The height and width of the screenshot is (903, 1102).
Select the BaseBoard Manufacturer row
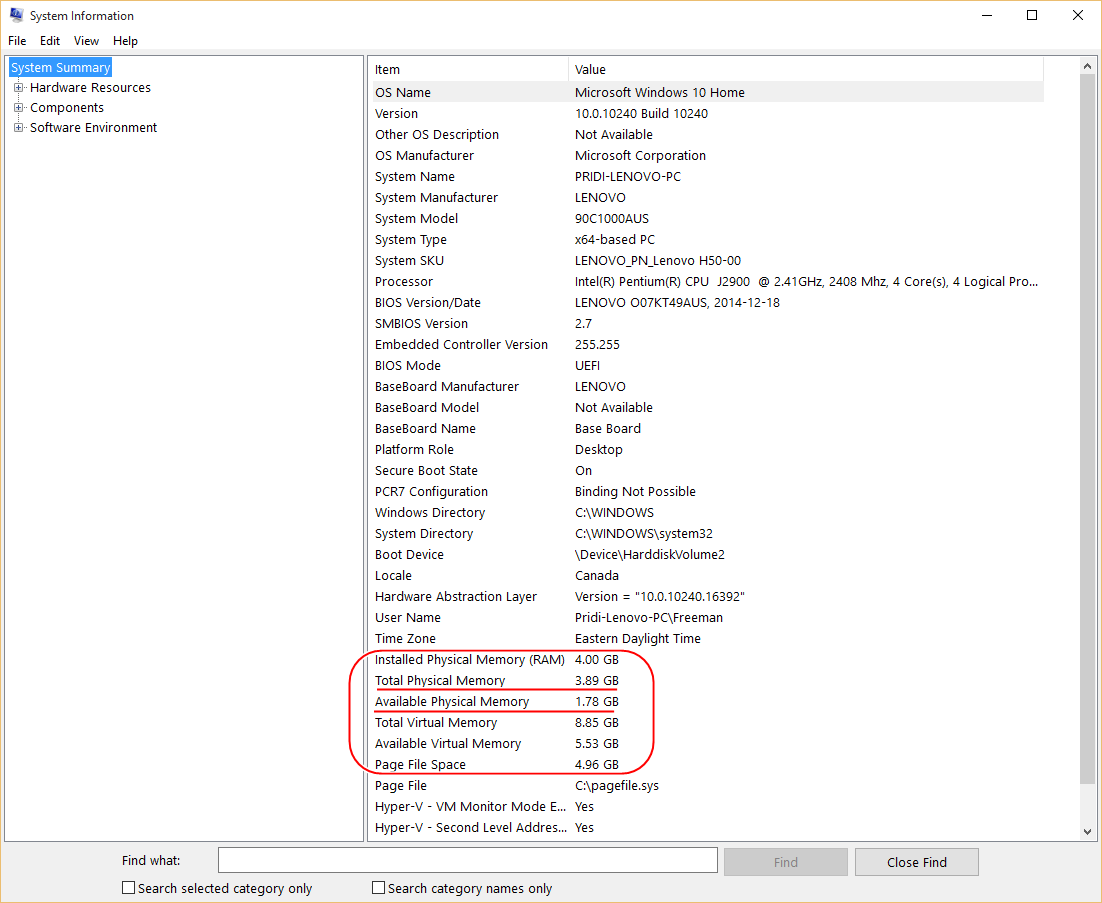[x=708, y=386]
